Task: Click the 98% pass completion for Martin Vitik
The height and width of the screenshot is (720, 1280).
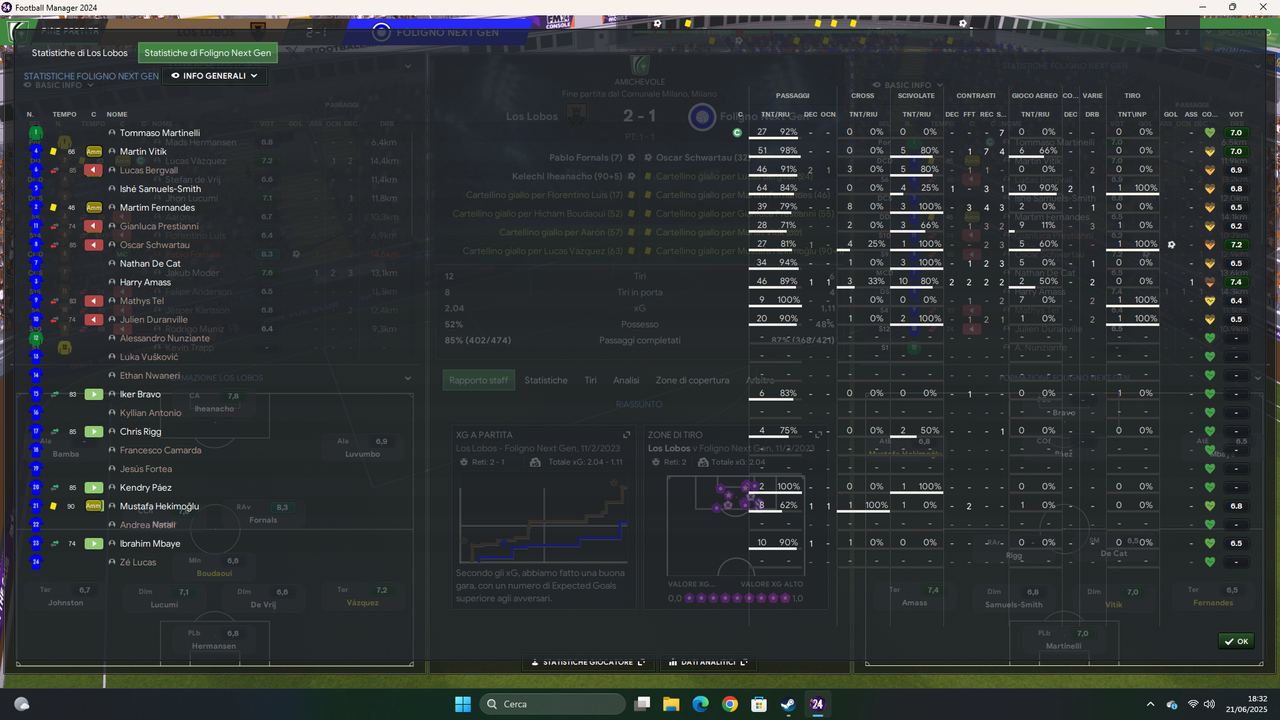Action: [x=789, y=151]
